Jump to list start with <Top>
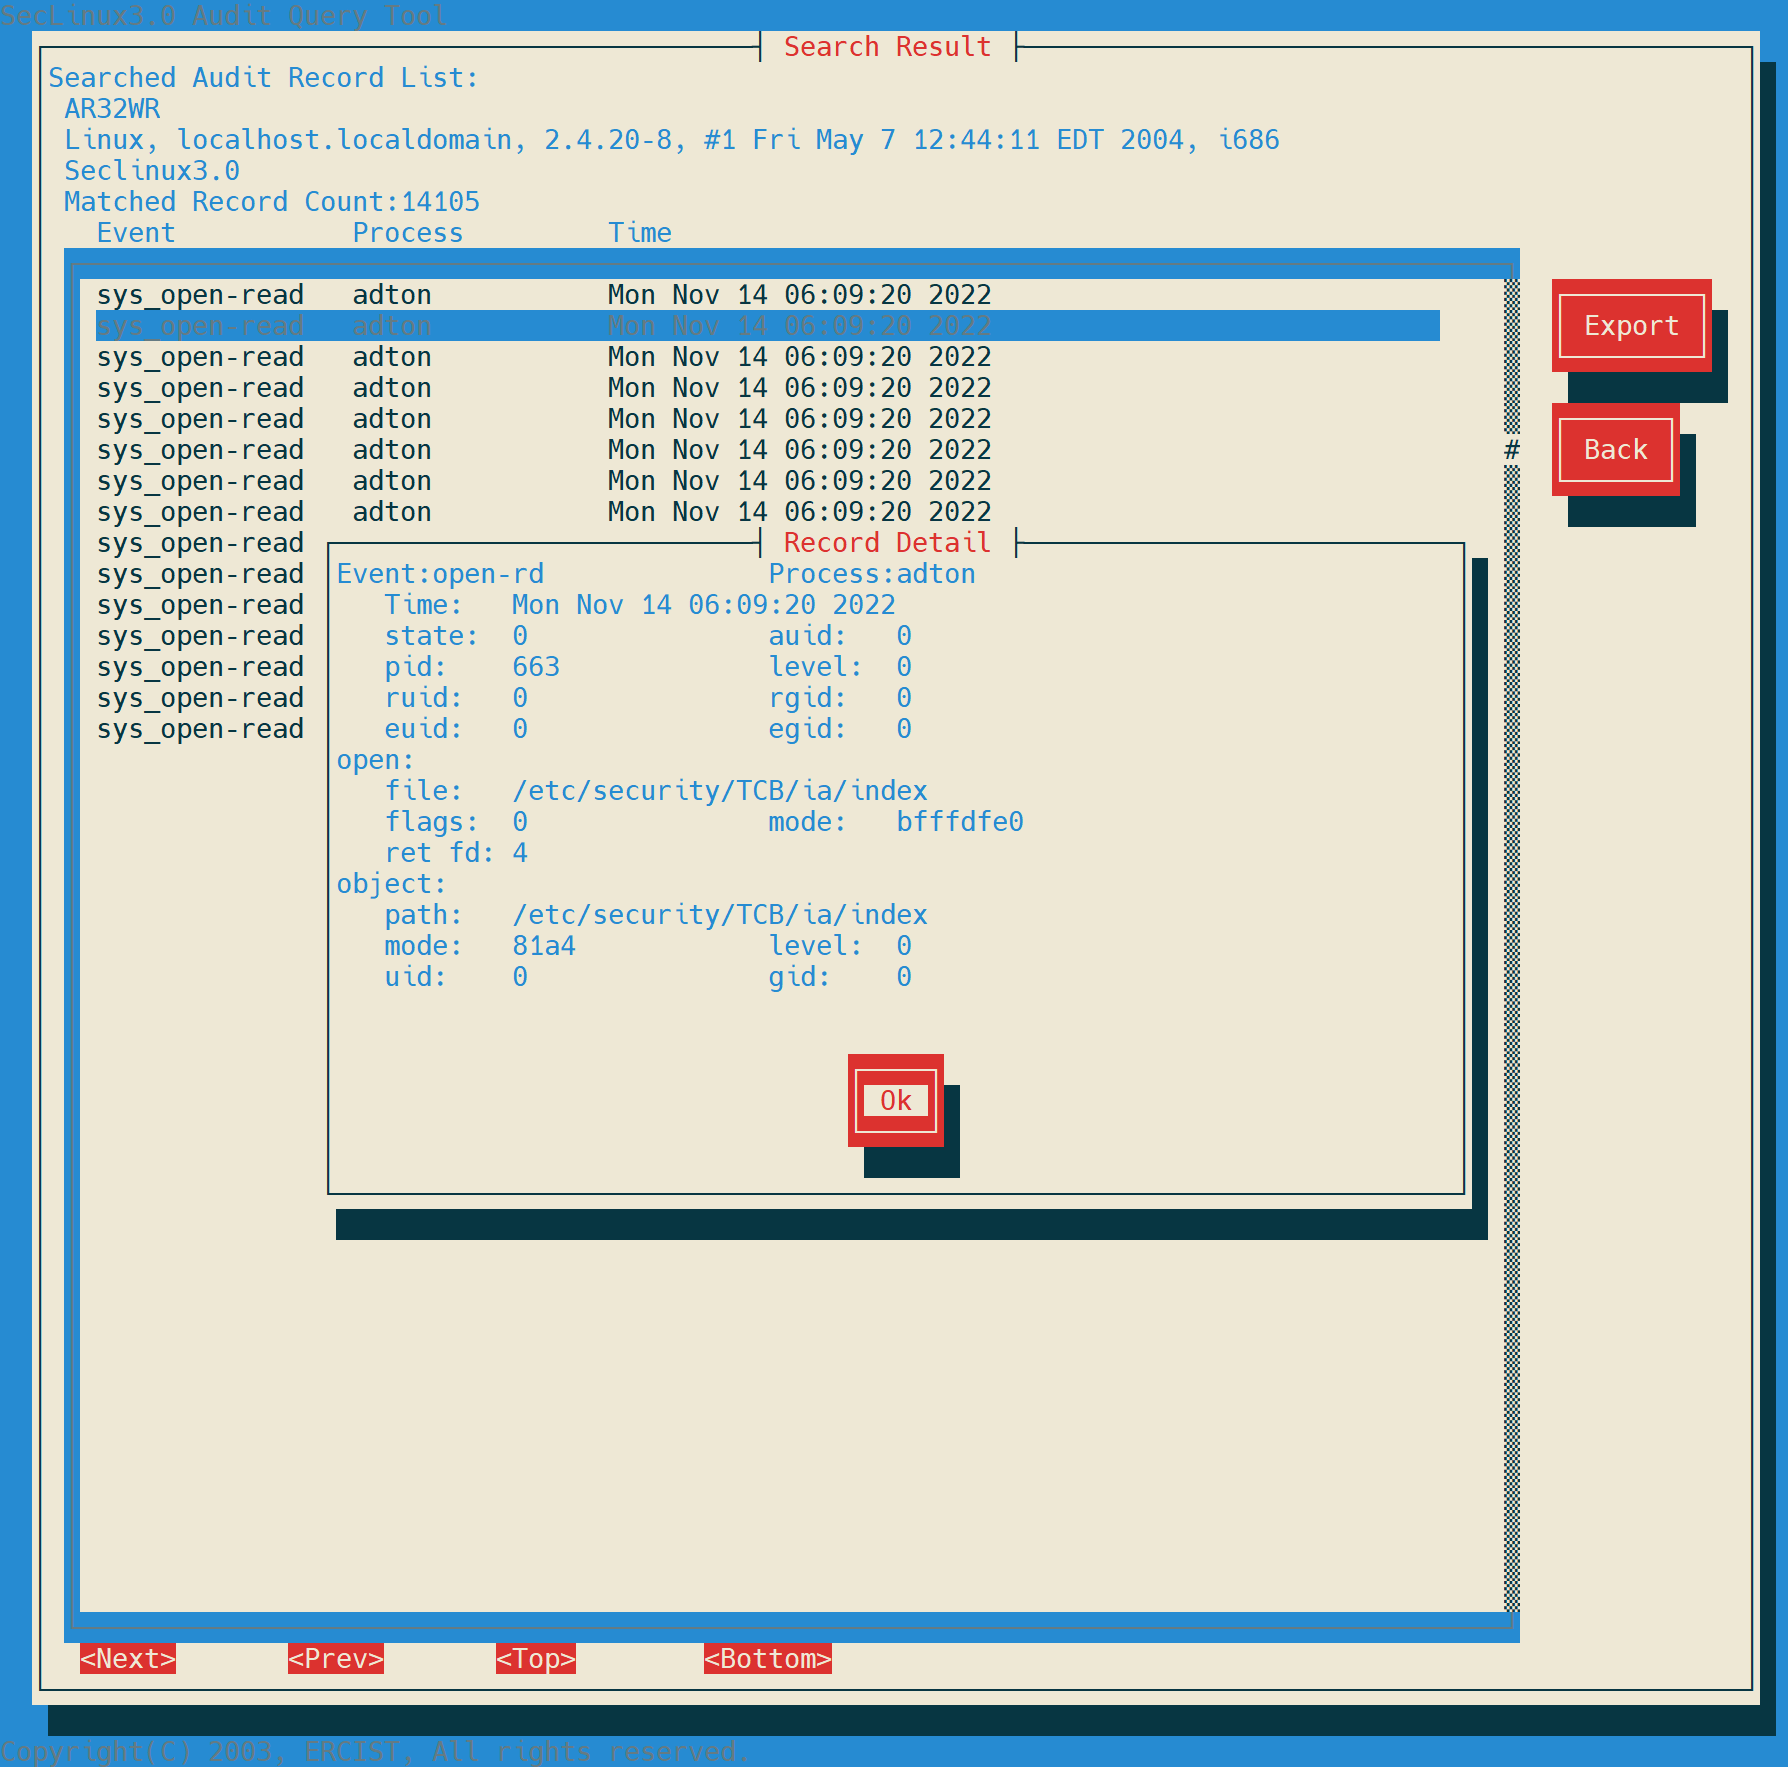The image size is (1788, 1767). click(536, 1659)
